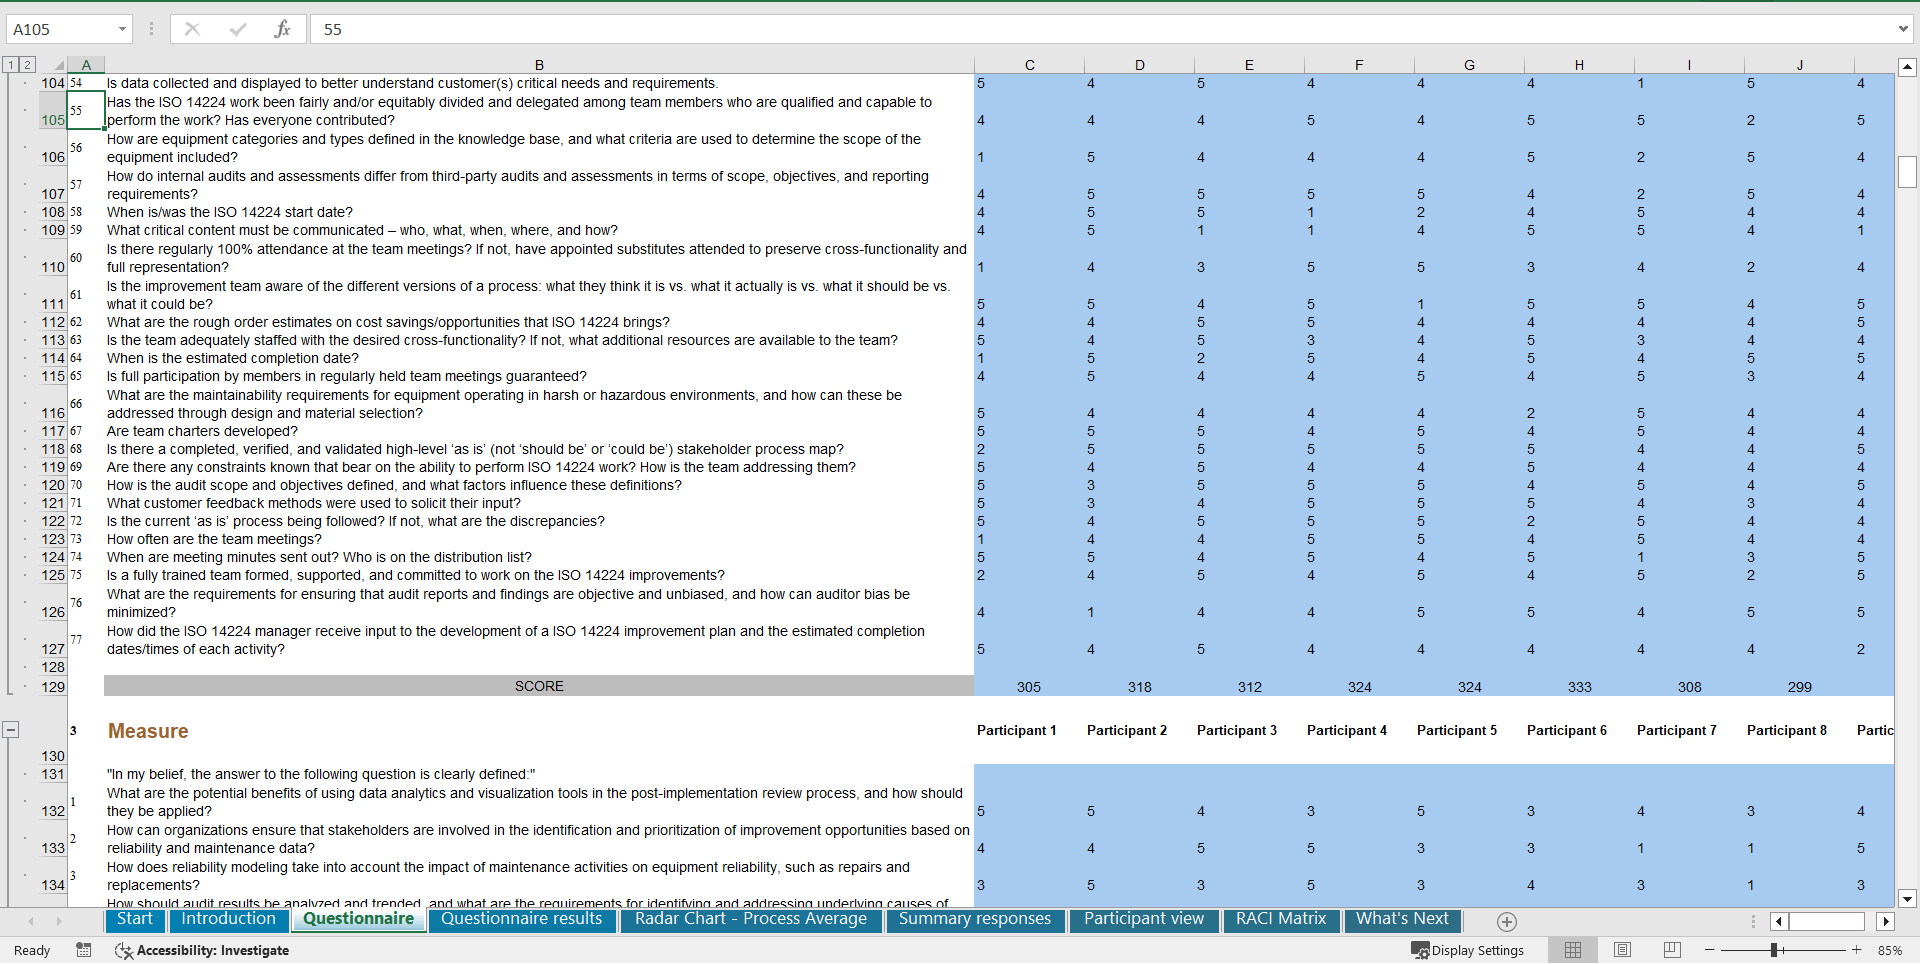The image size is (1920, 964).
Task: Click the Ready status indicator
Action: pyautogui.click(x=32, y=950)
